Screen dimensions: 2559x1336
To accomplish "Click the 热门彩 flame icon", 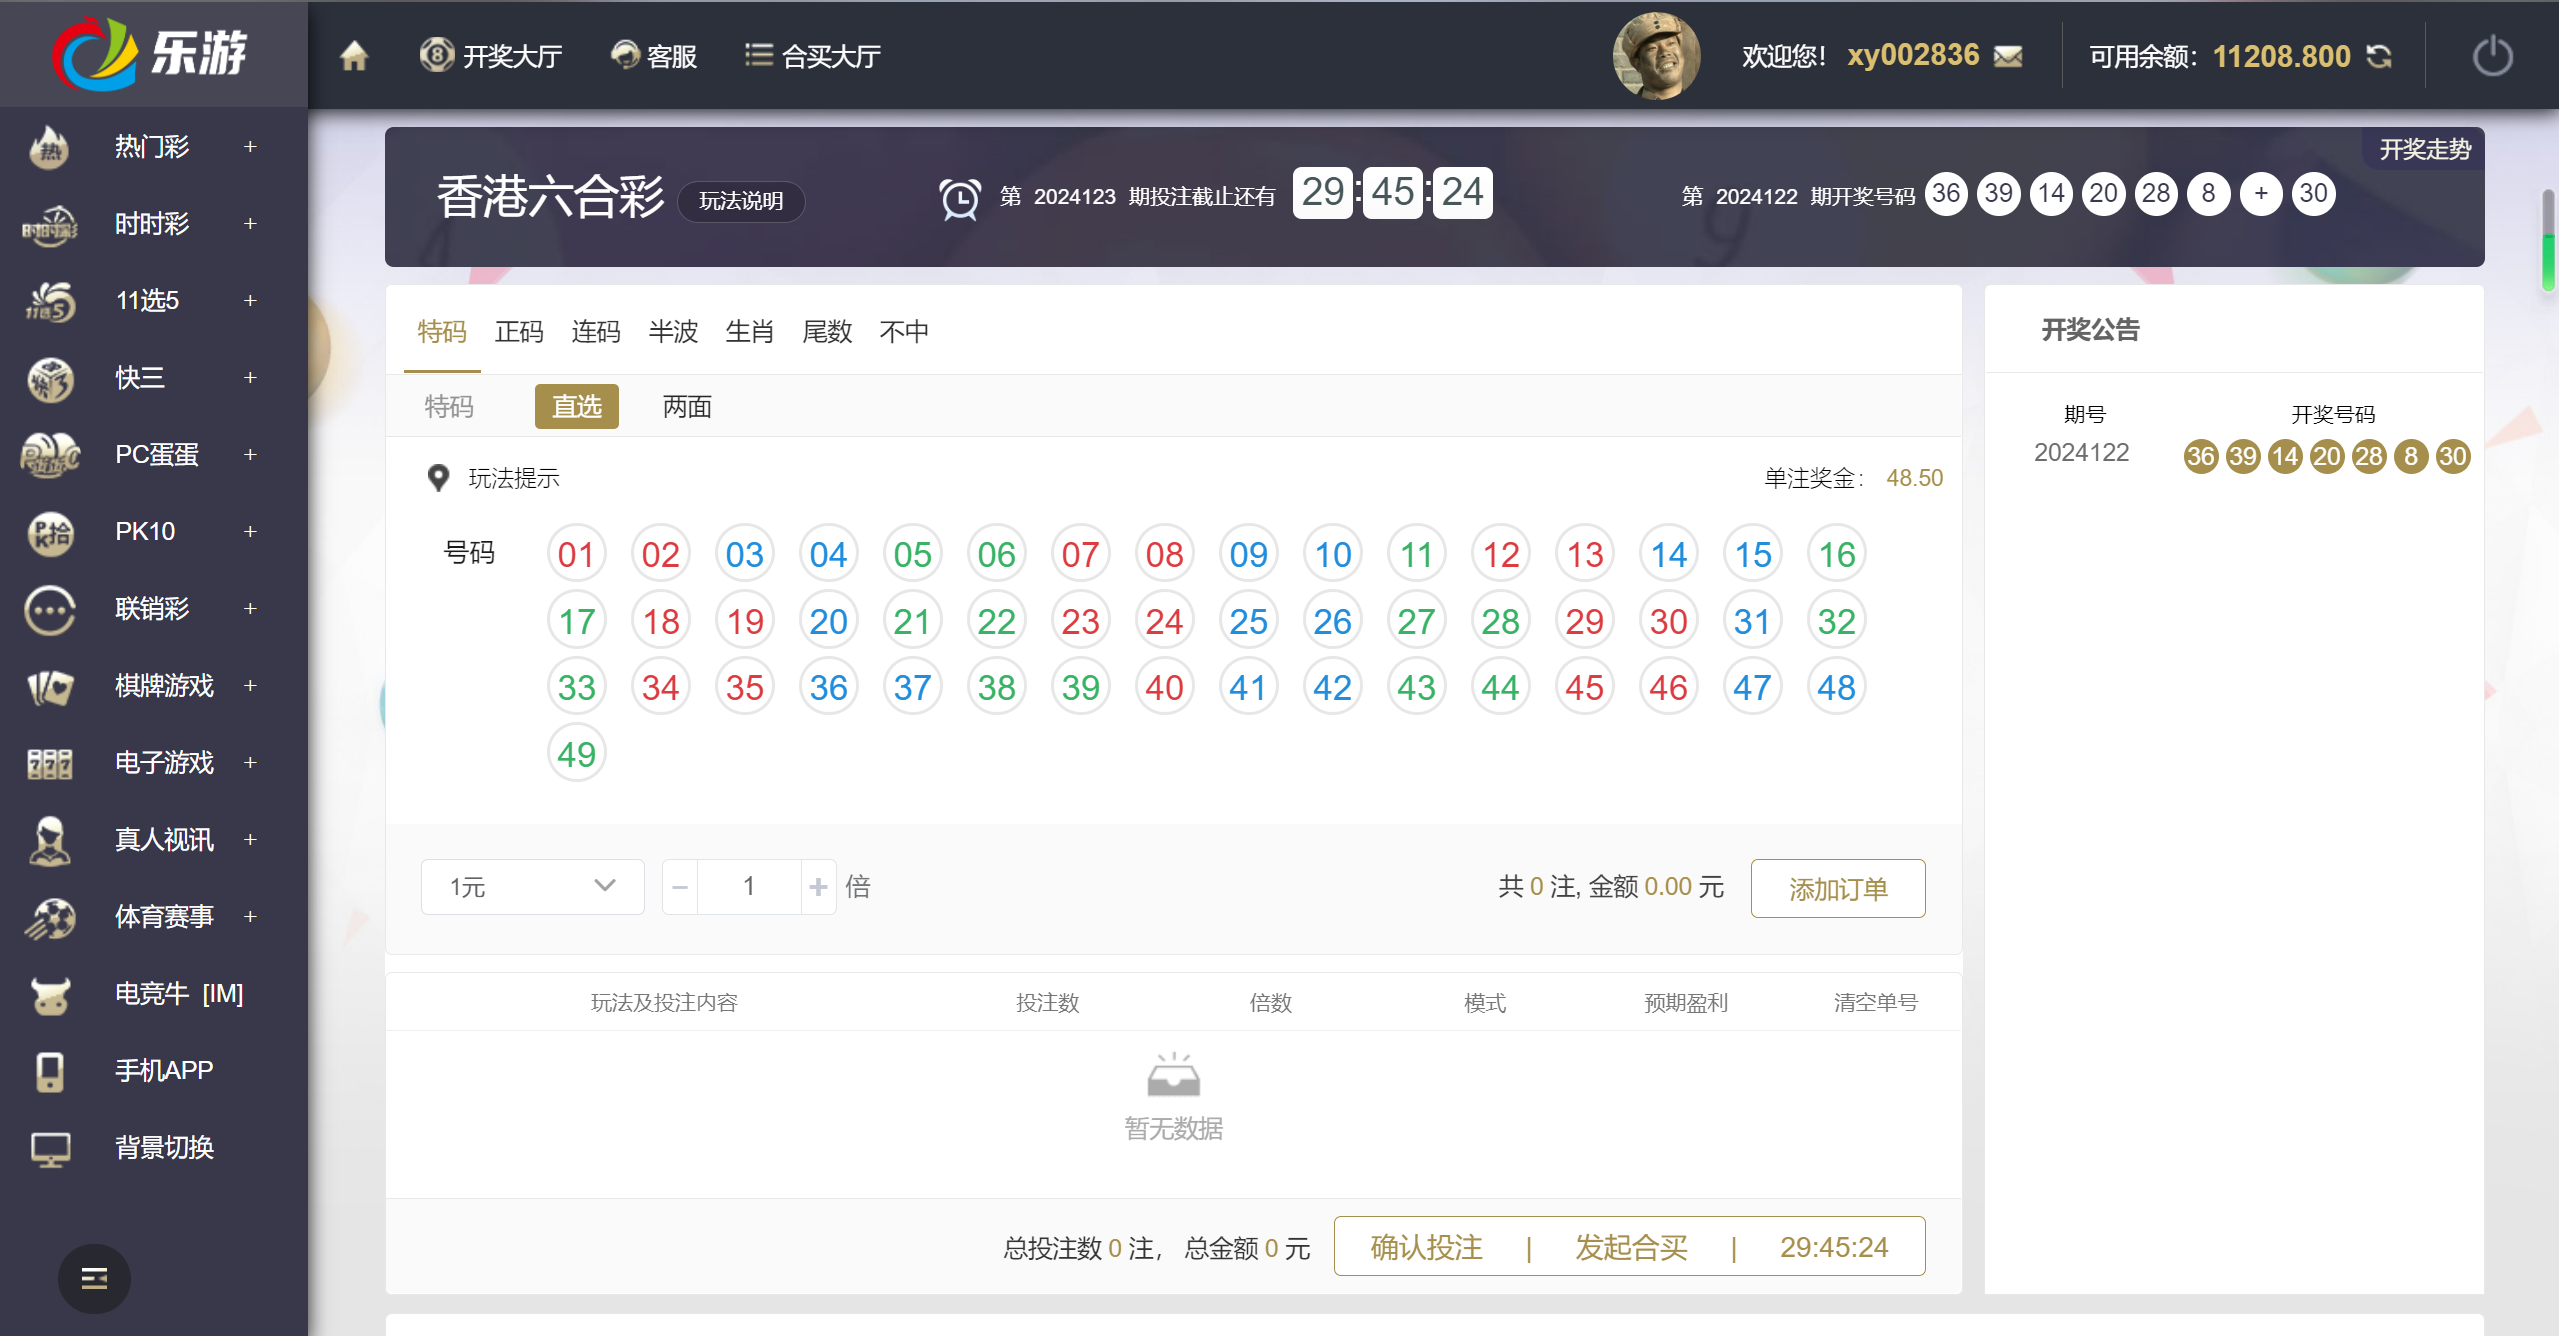I will pyautogui.click(x=49, y=147).
